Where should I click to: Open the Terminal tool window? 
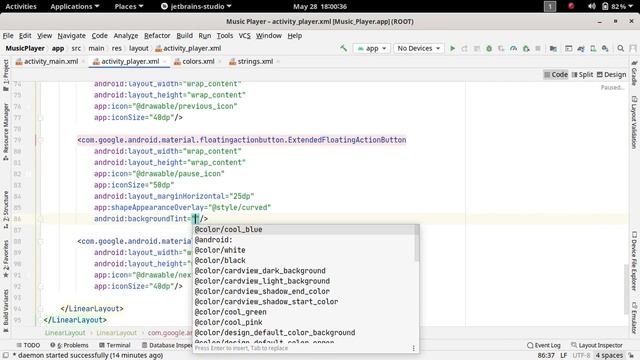[x=115, y=345]
